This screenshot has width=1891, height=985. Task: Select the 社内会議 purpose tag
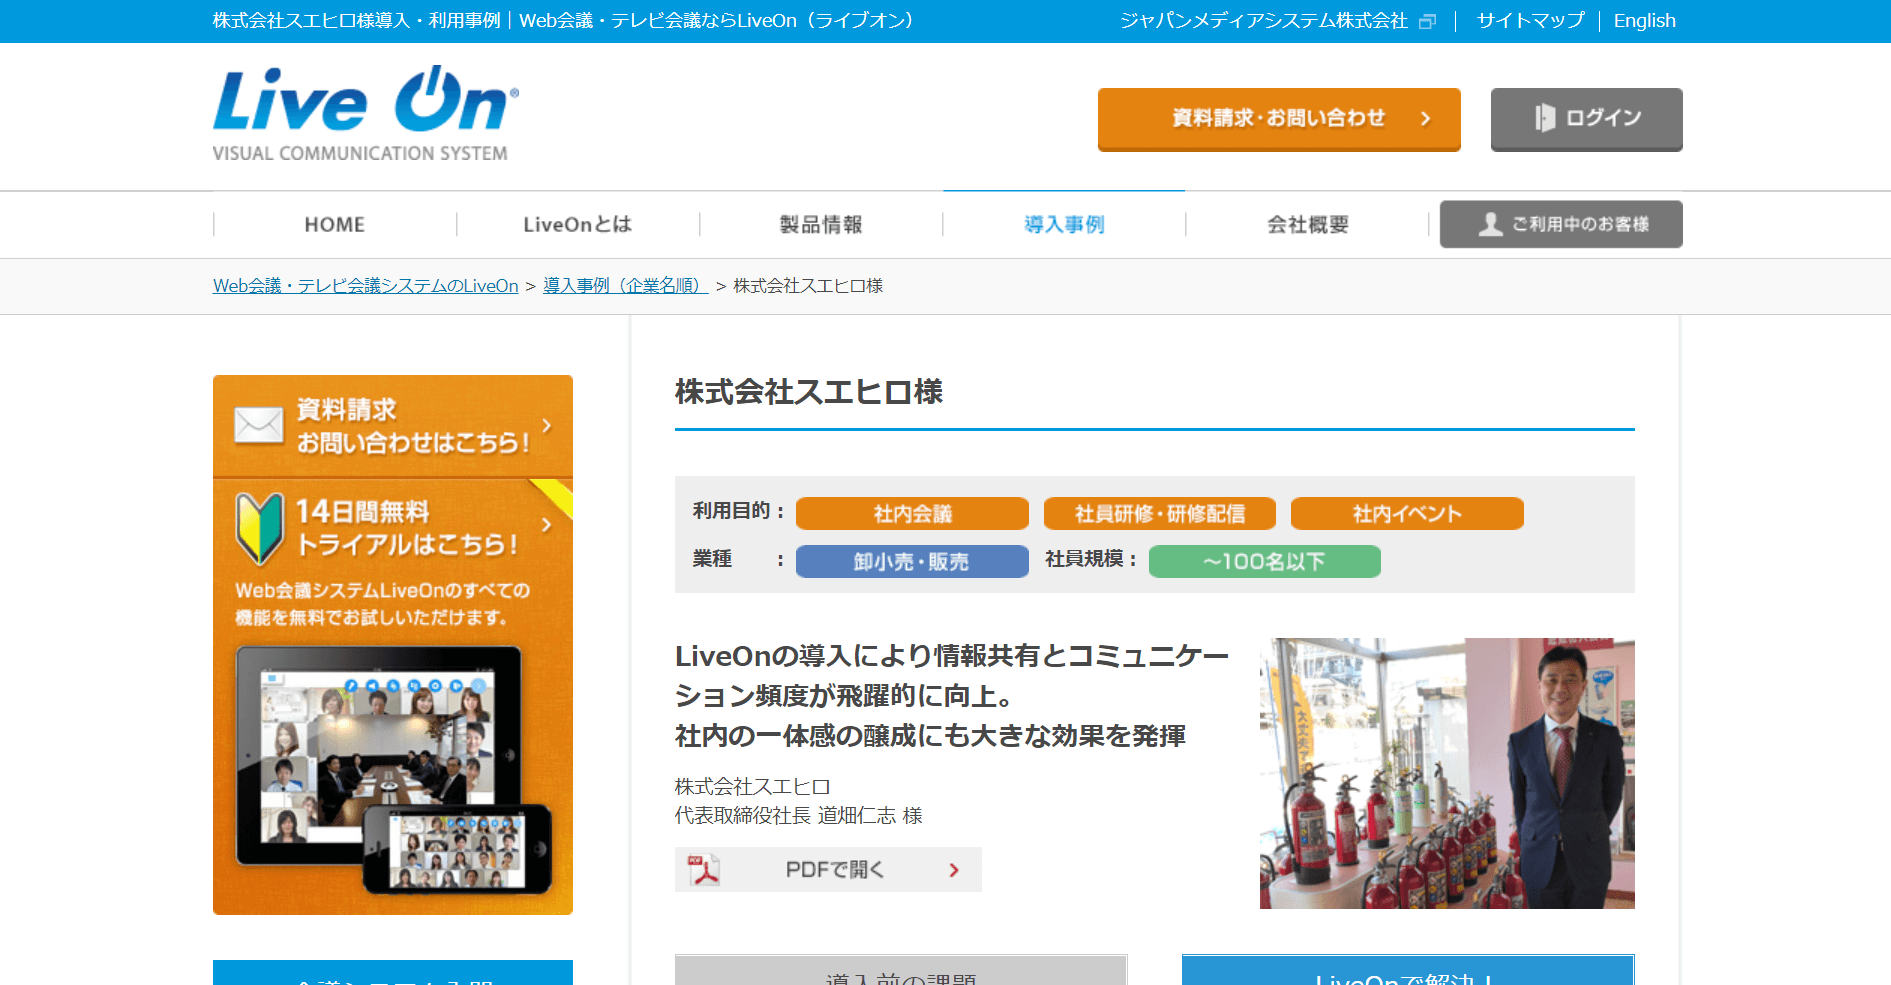tap(912, 513)
